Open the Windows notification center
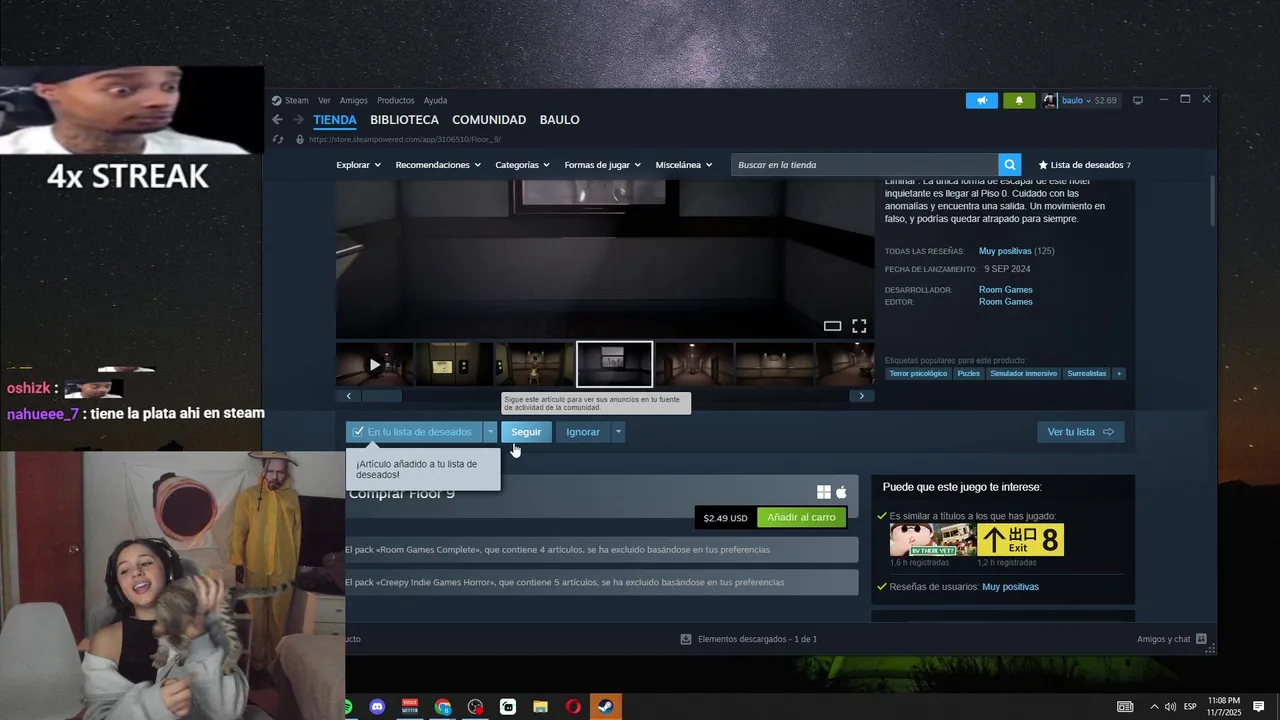This screenshot has width=1280, height=720. tap(1259, 707)
